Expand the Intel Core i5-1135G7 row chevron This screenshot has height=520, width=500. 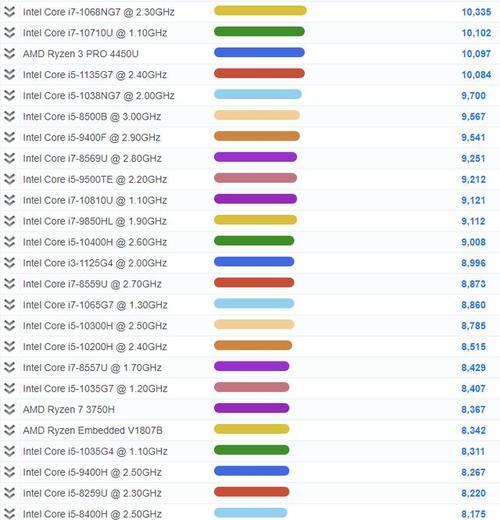click(9, 75)
